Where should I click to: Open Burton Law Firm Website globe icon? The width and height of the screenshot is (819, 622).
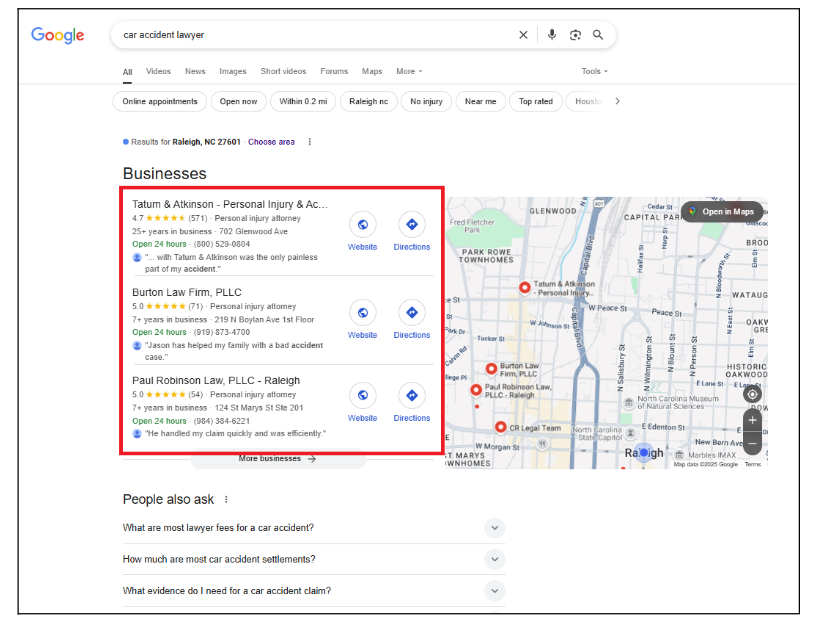[362, 313]
